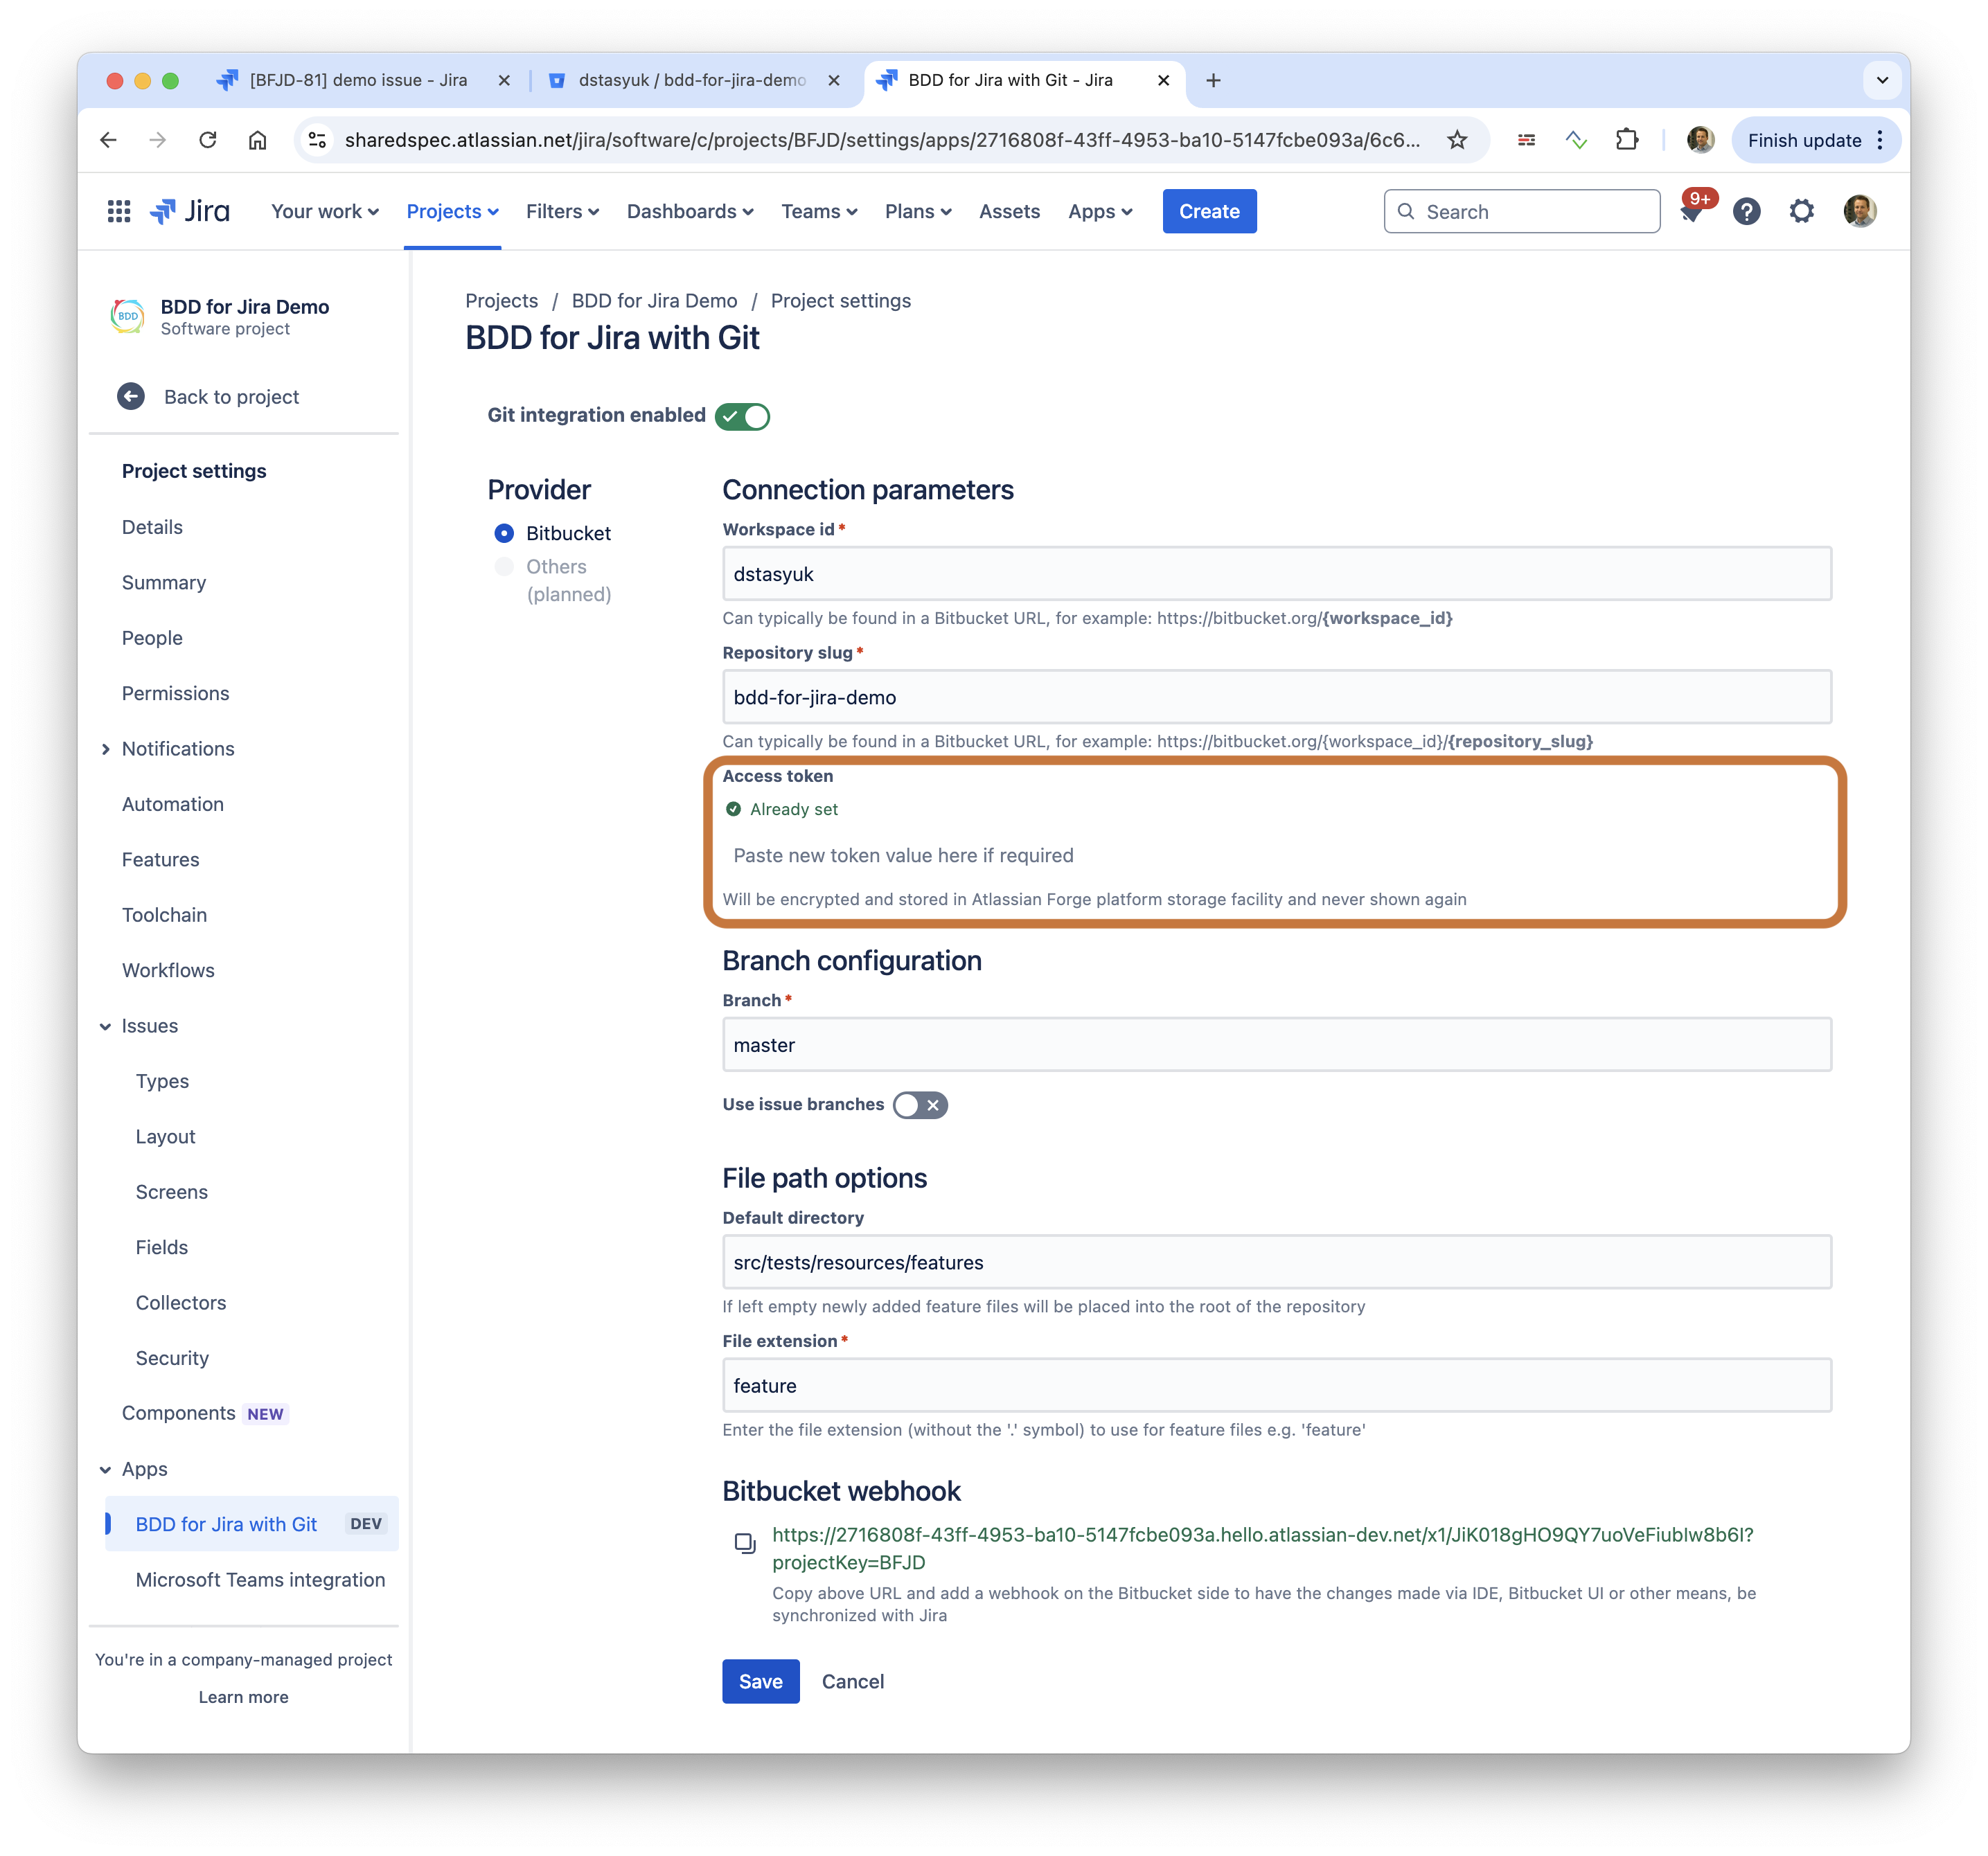1988x1856 pixels.
Task: Open the browser extensions puzzle icon
Action: (x=1627, y=140)
